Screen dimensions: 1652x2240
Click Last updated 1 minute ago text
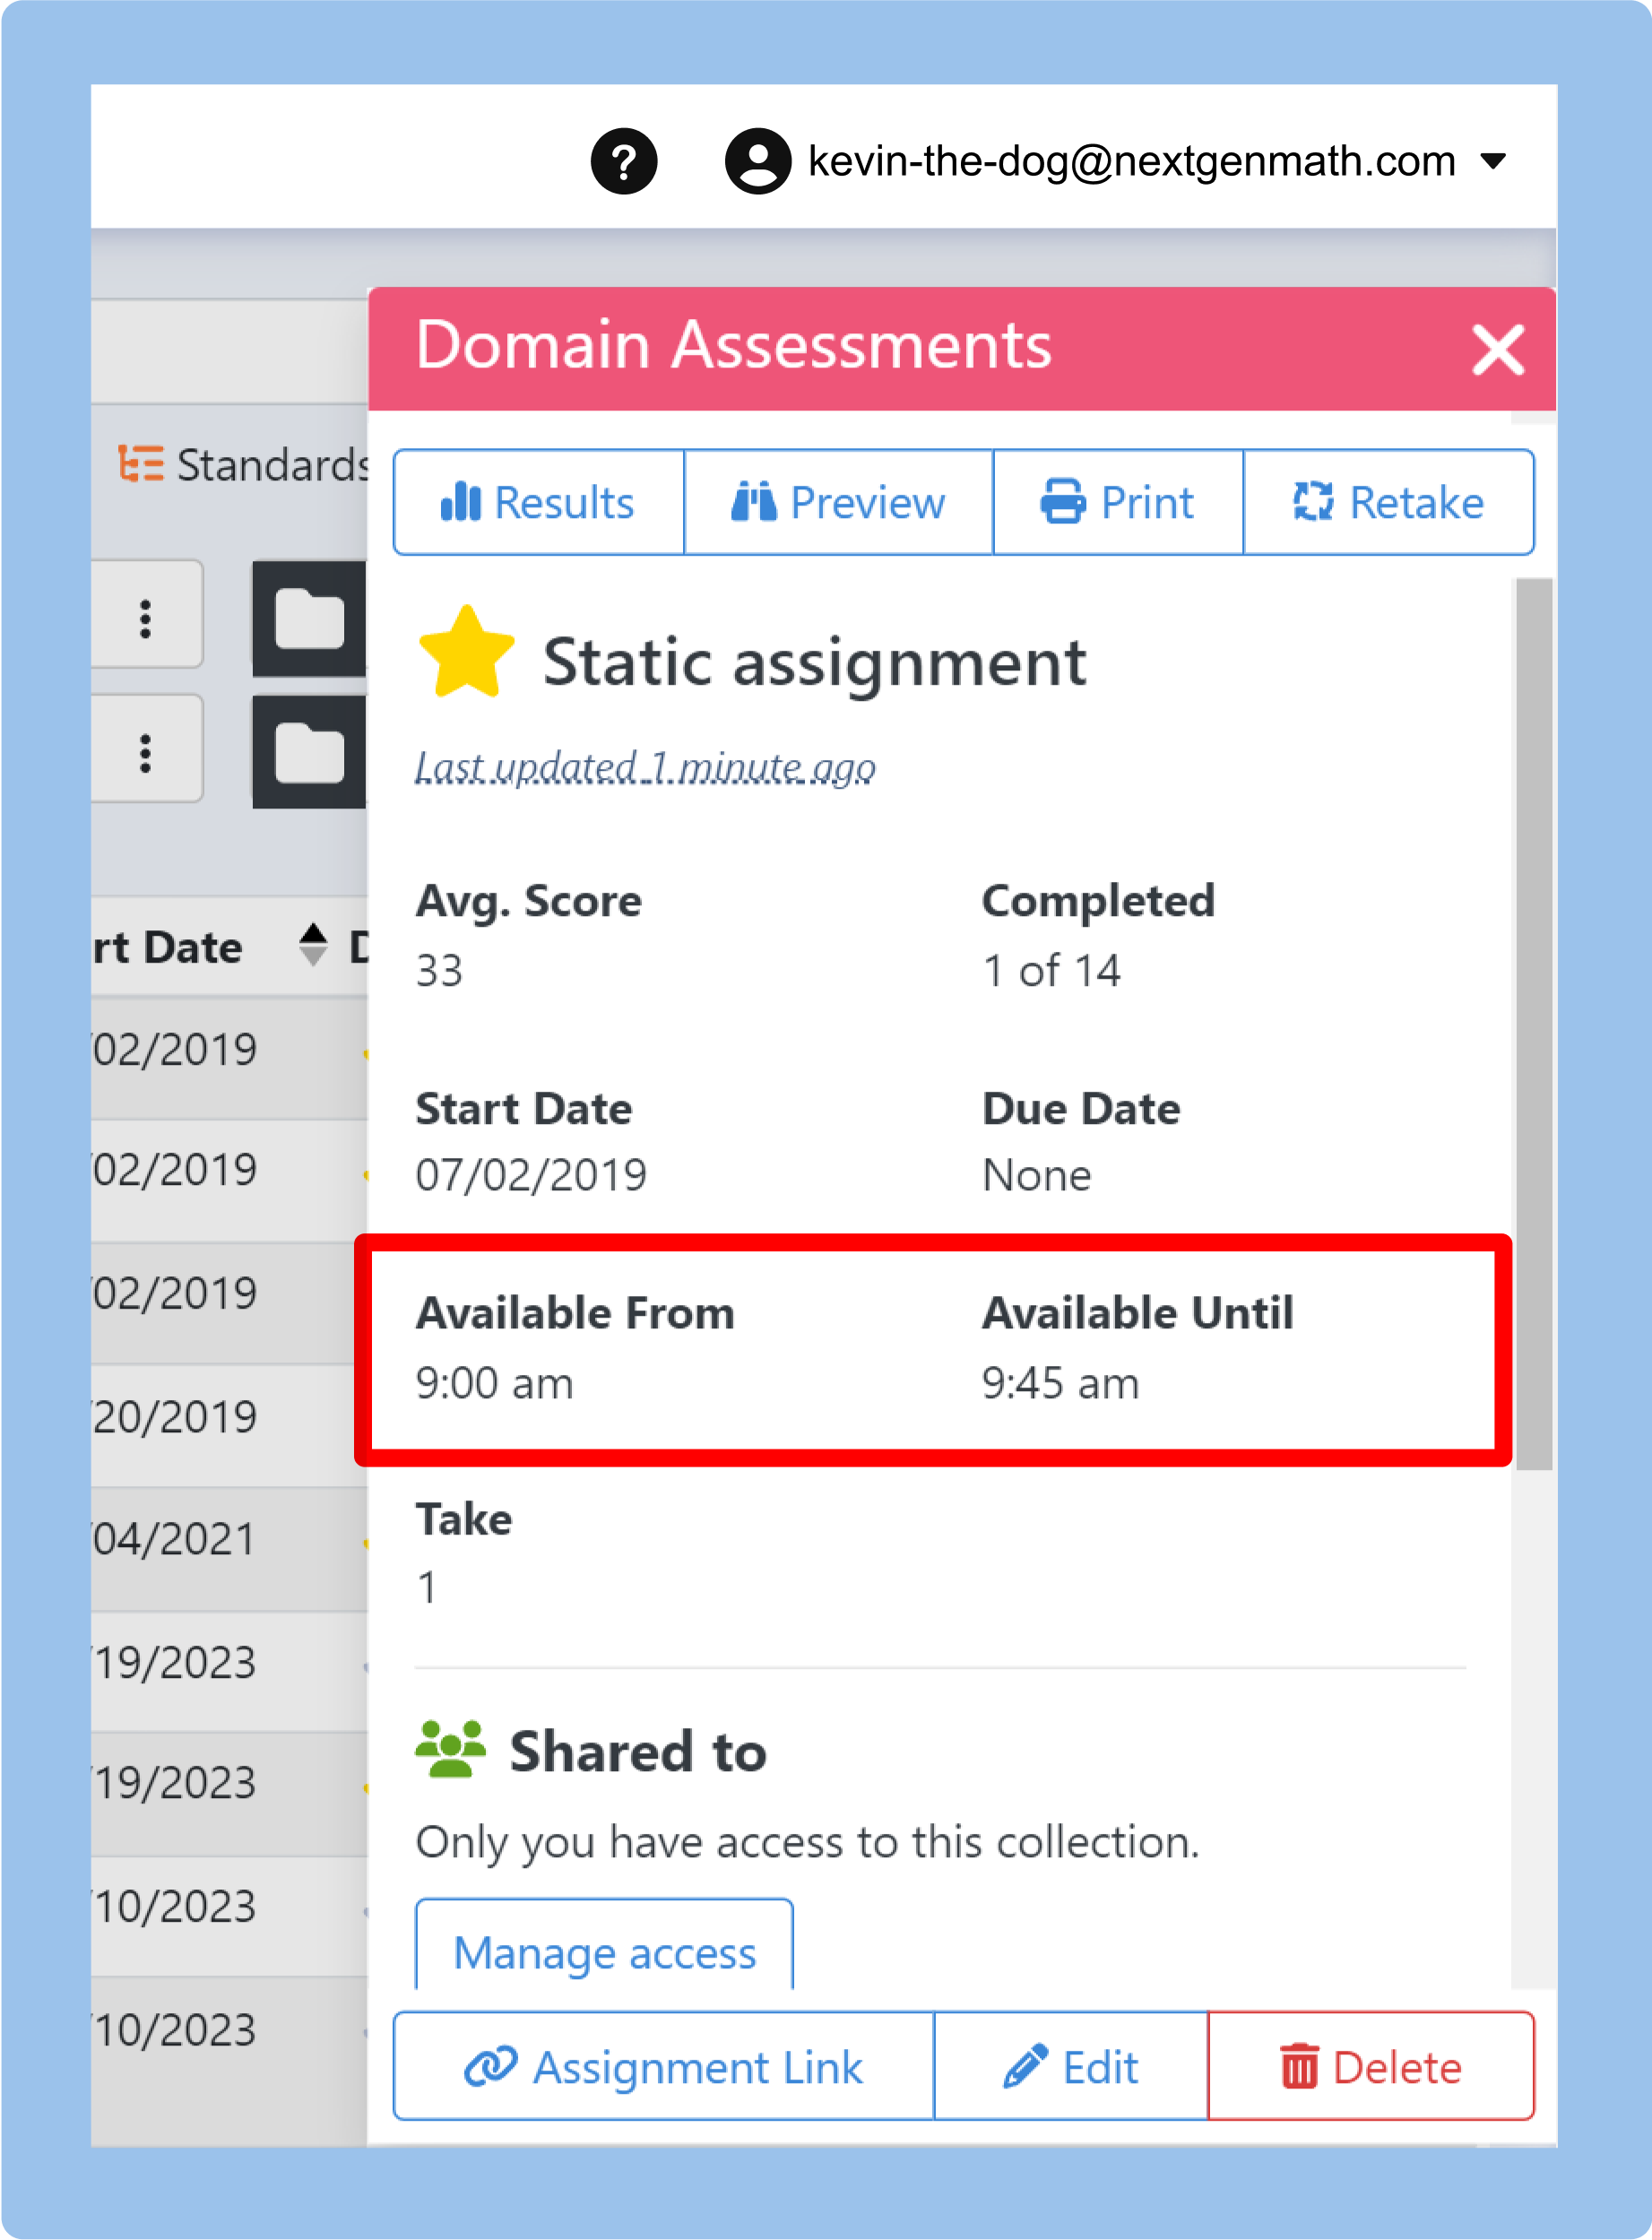pos(645,767)
